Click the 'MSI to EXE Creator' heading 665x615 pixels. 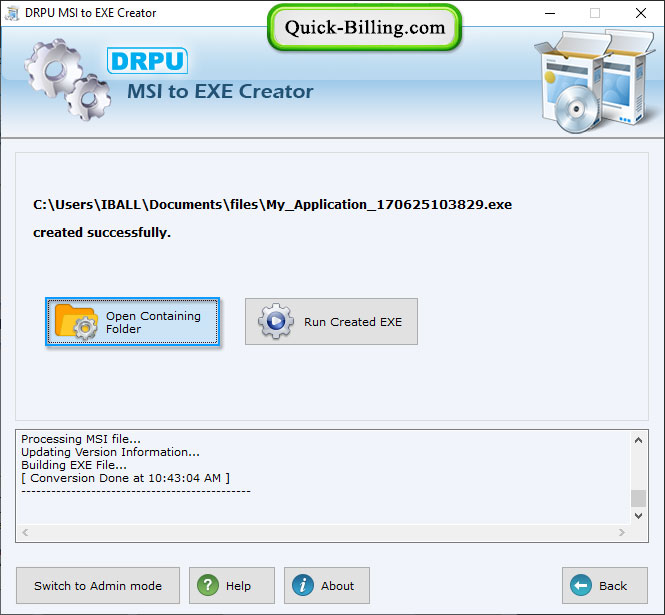point(220,91)
